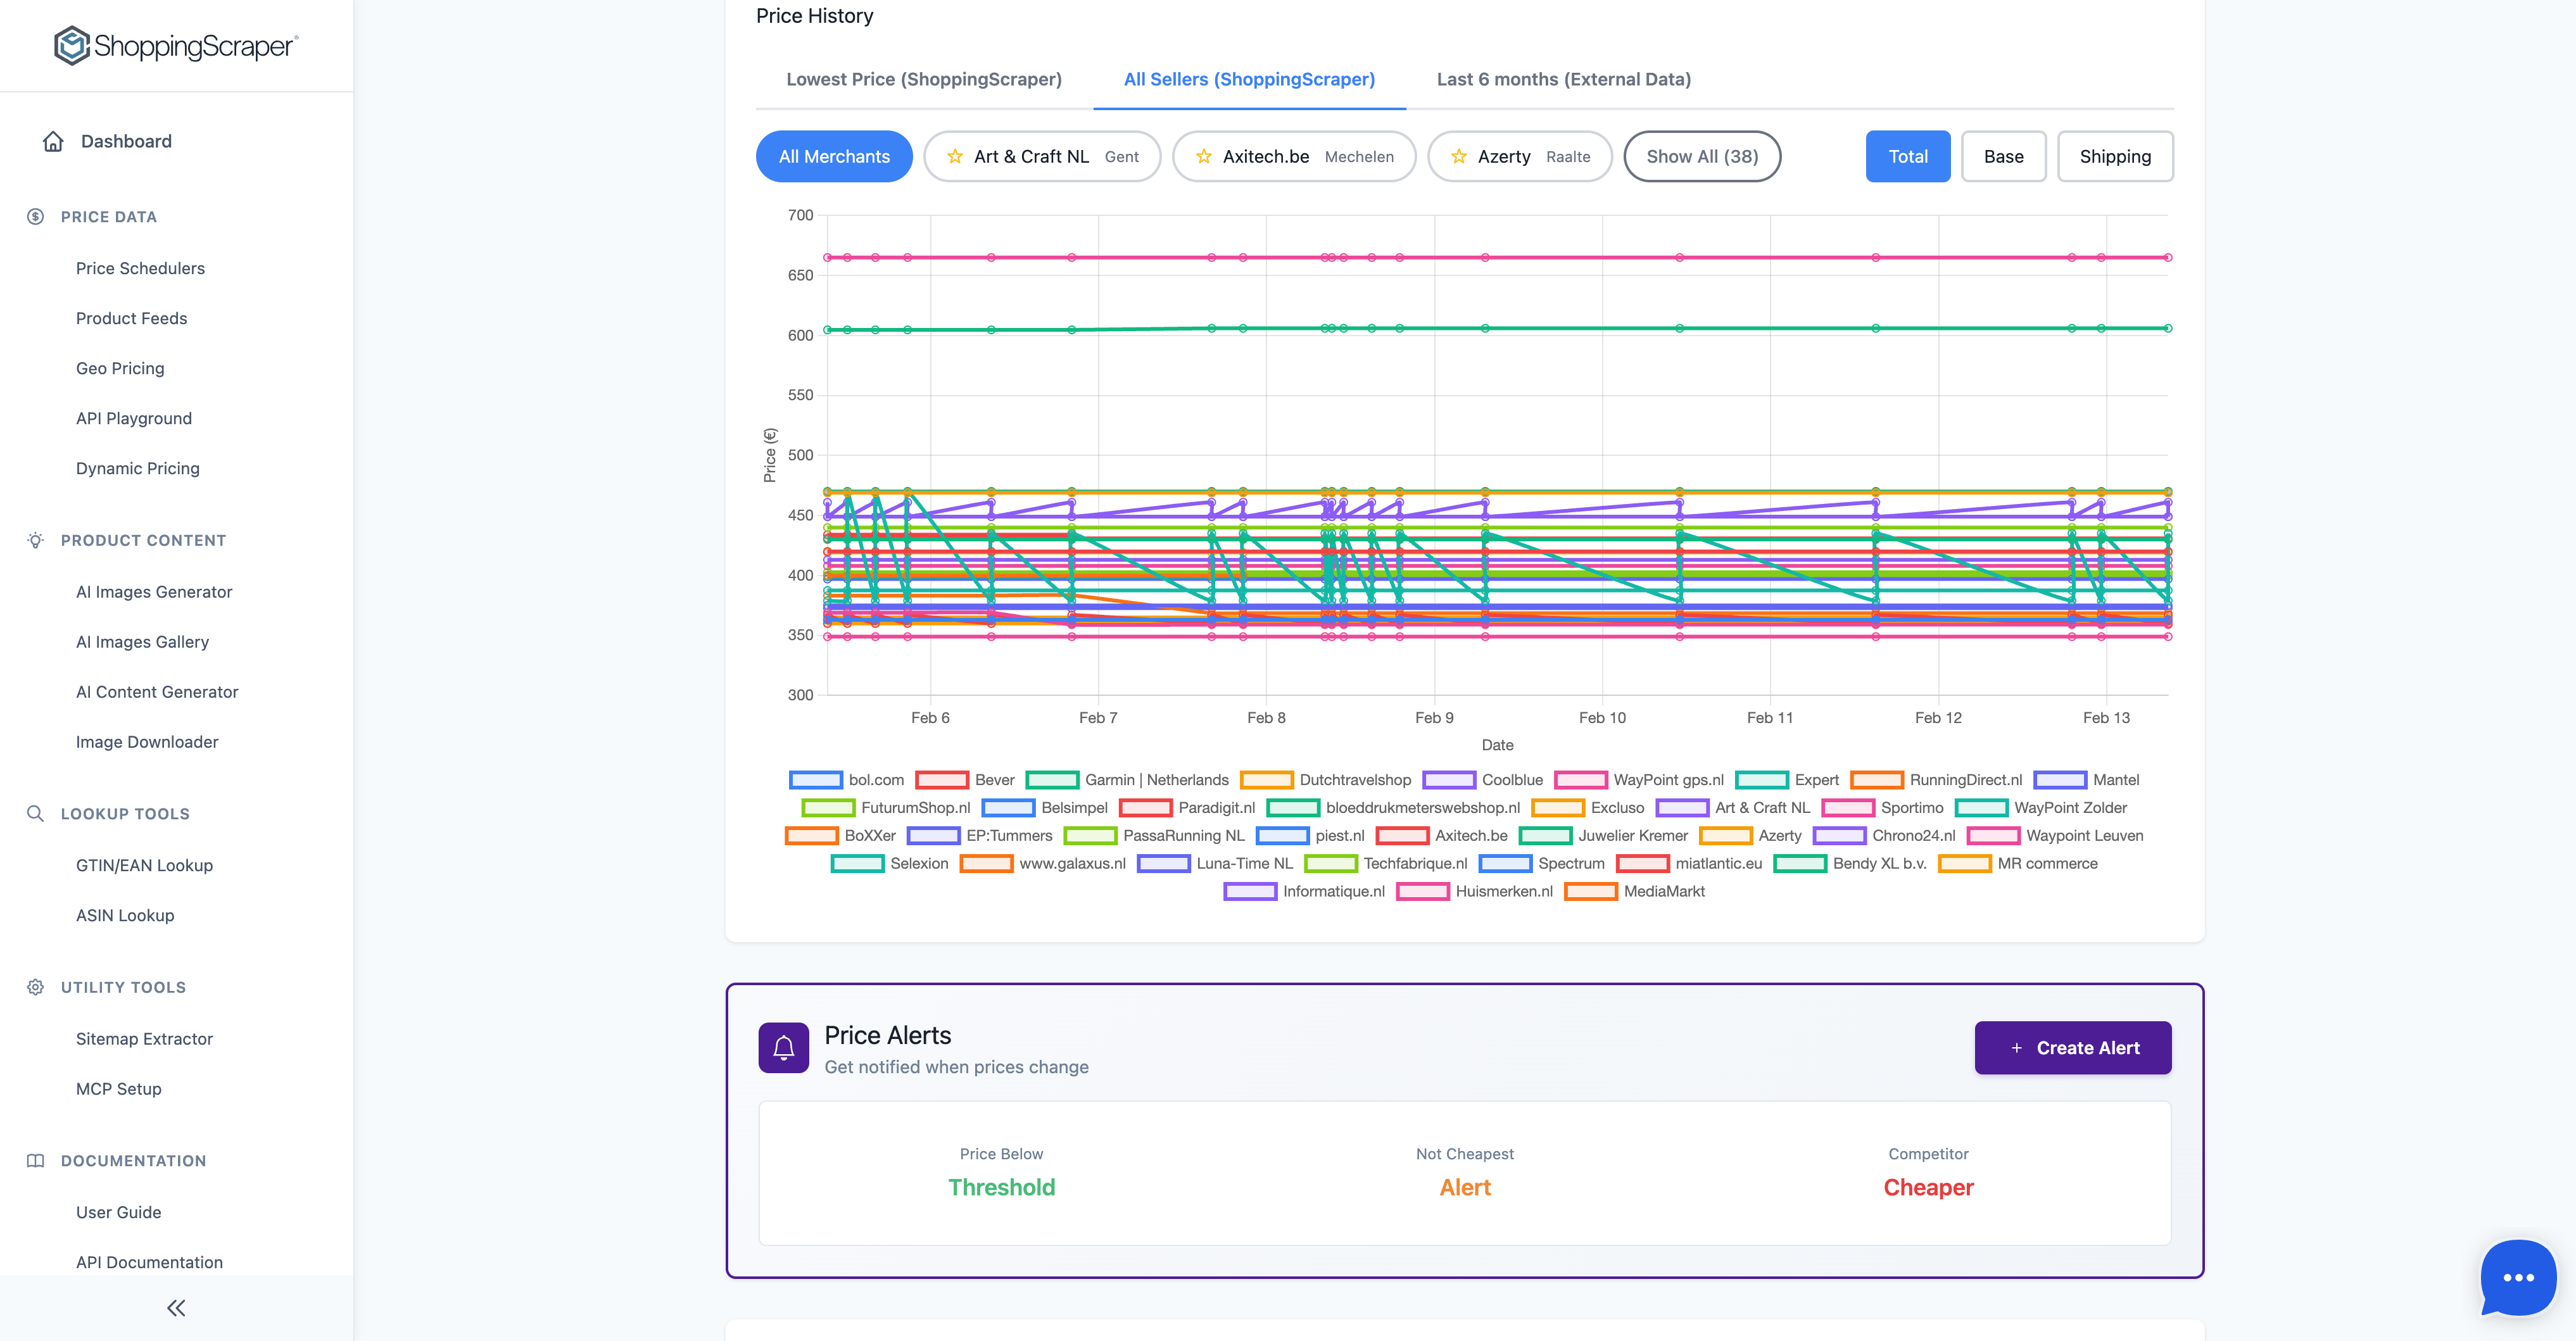2576x1341 pixels.
Task: Open the User Guide page
Action: point(118,1211)
